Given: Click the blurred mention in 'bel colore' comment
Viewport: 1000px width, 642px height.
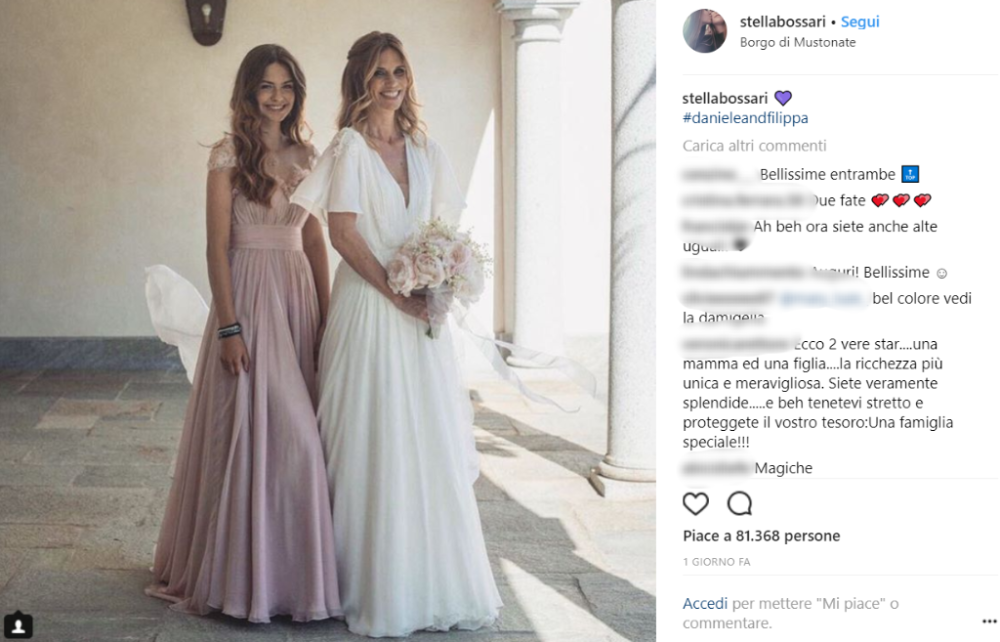Looking at the screenshot, I should coord(823,298).
